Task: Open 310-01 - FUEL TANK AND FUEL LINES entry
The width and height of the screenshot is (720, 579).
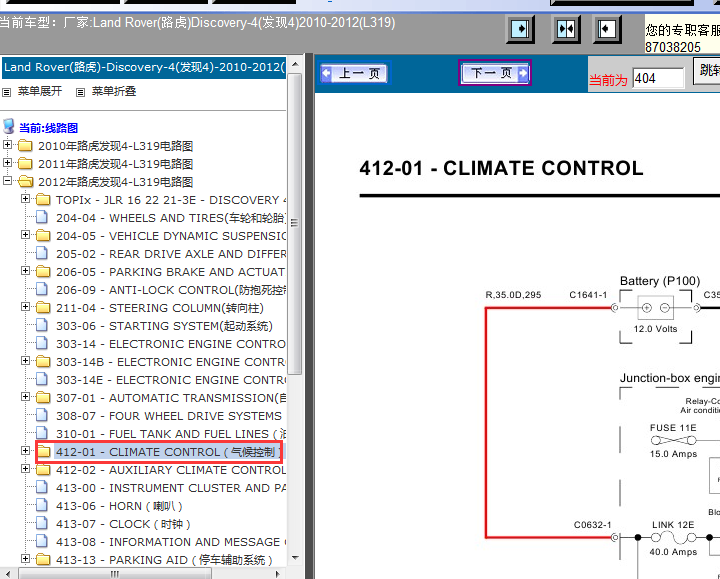Action: [170, 434]
